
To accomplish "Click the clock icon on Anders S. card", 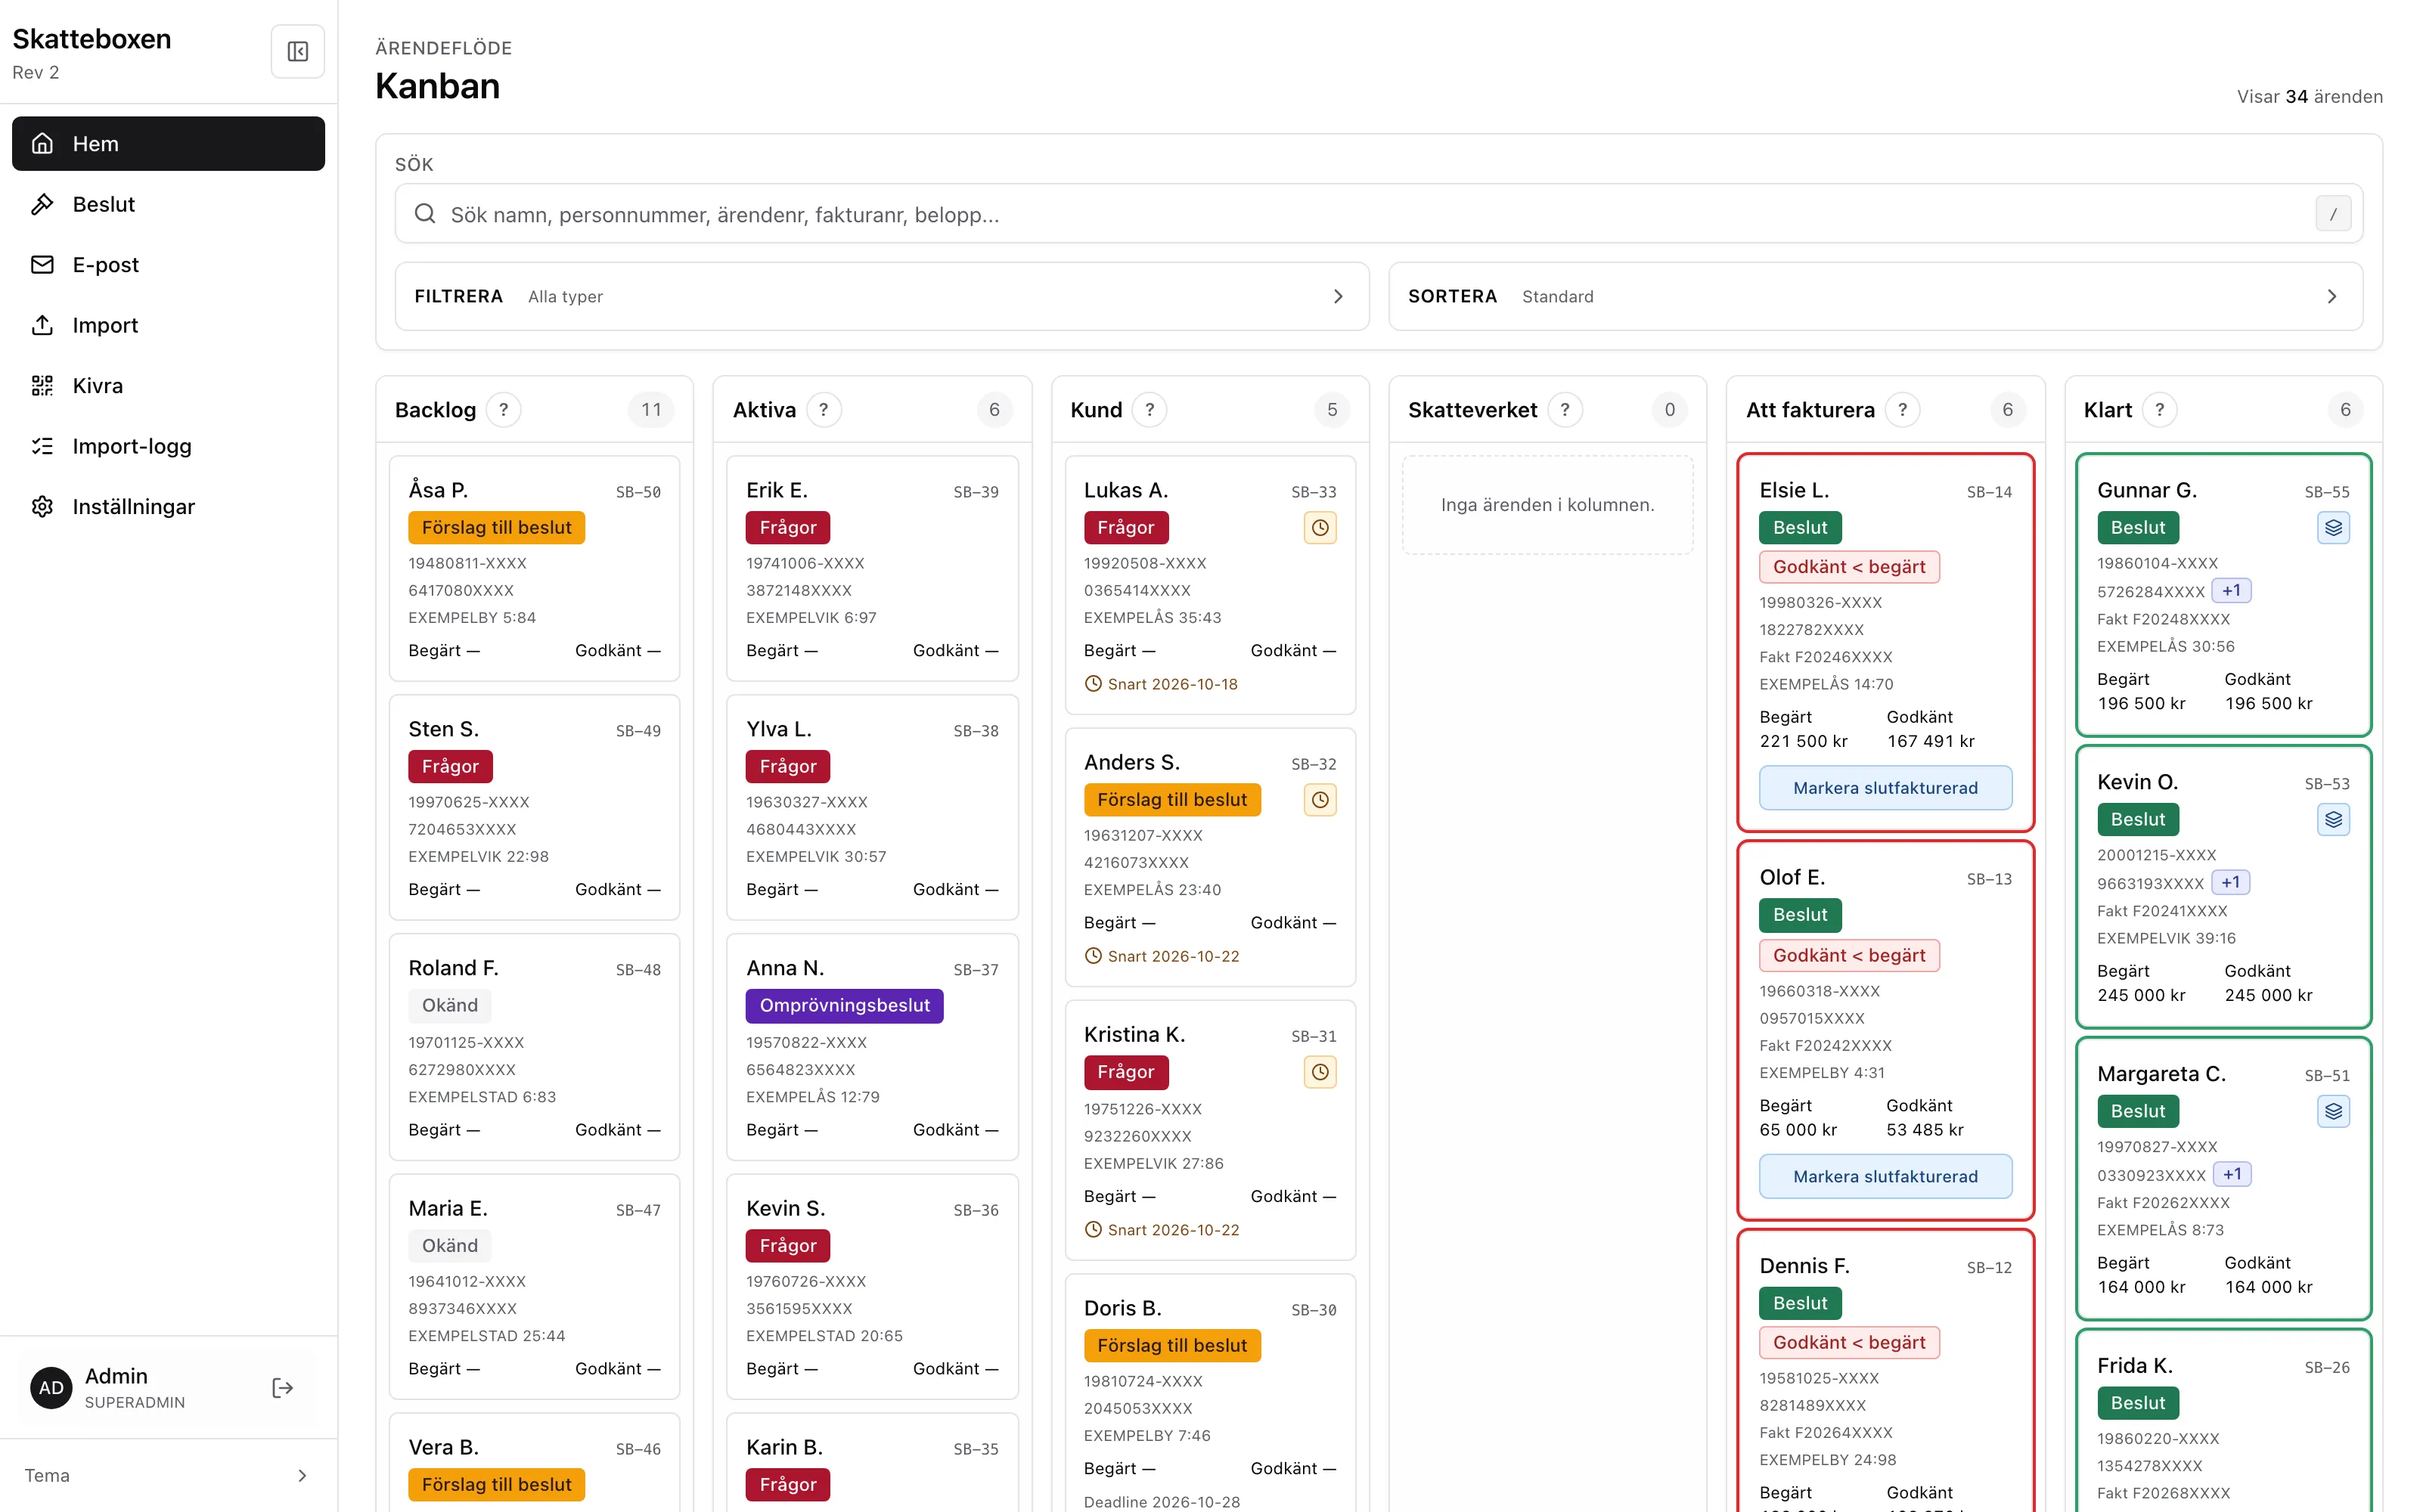I will [x=1320, y=800].
